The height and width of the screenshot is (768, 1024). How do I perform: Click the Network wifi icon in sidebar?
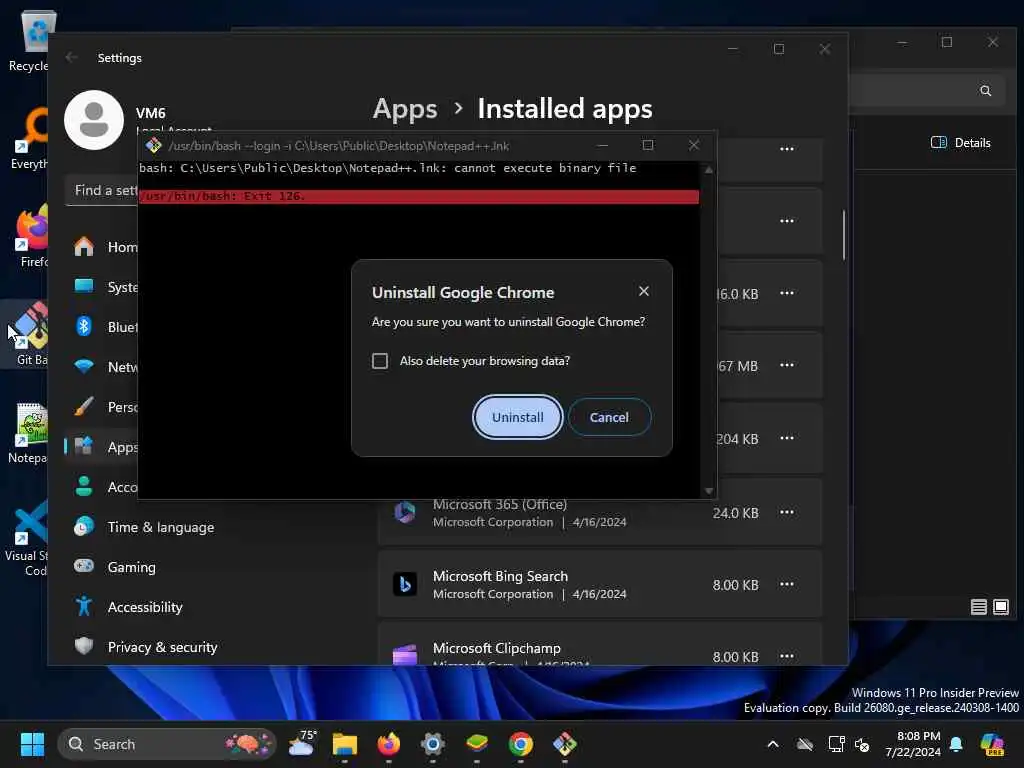84,366
